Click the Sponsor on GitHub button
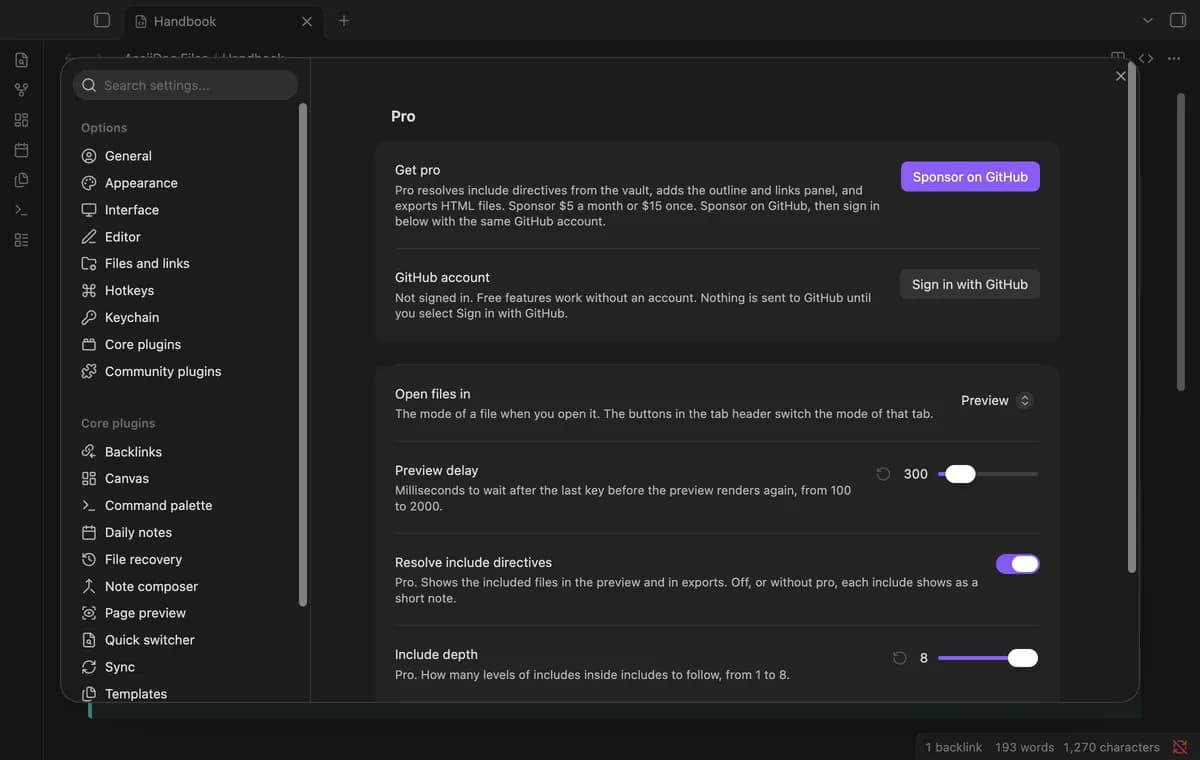Screen dimensions: 1200x760 [x=970, y=177]
